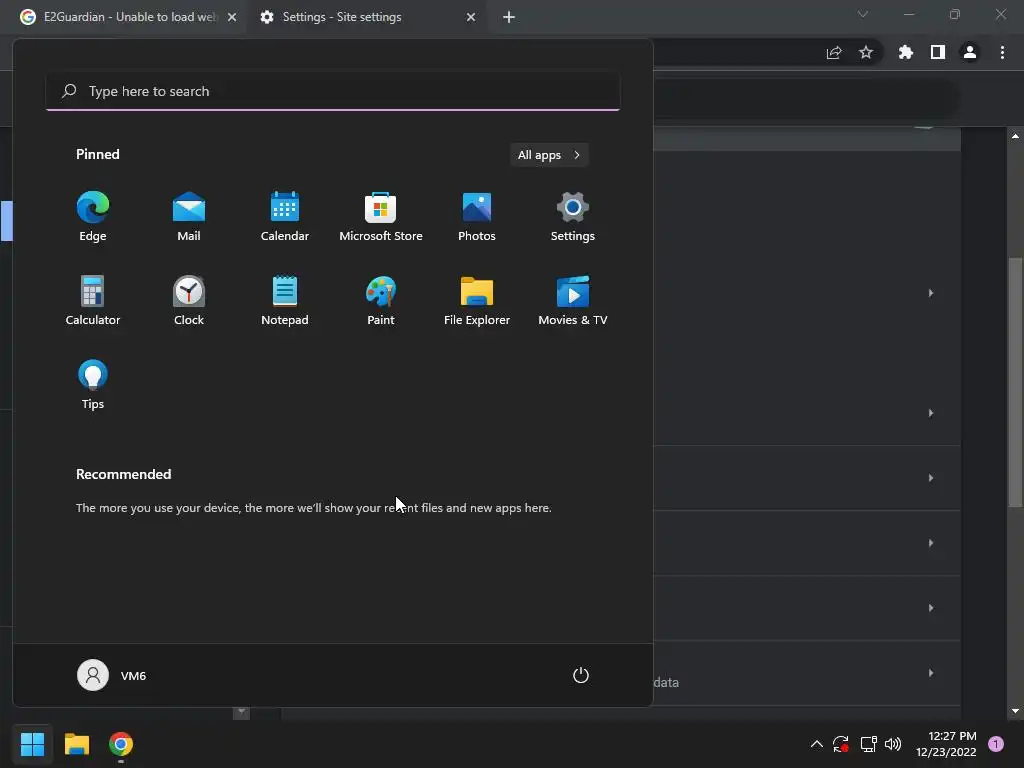Open volume control in system tray

pos(893,744)
